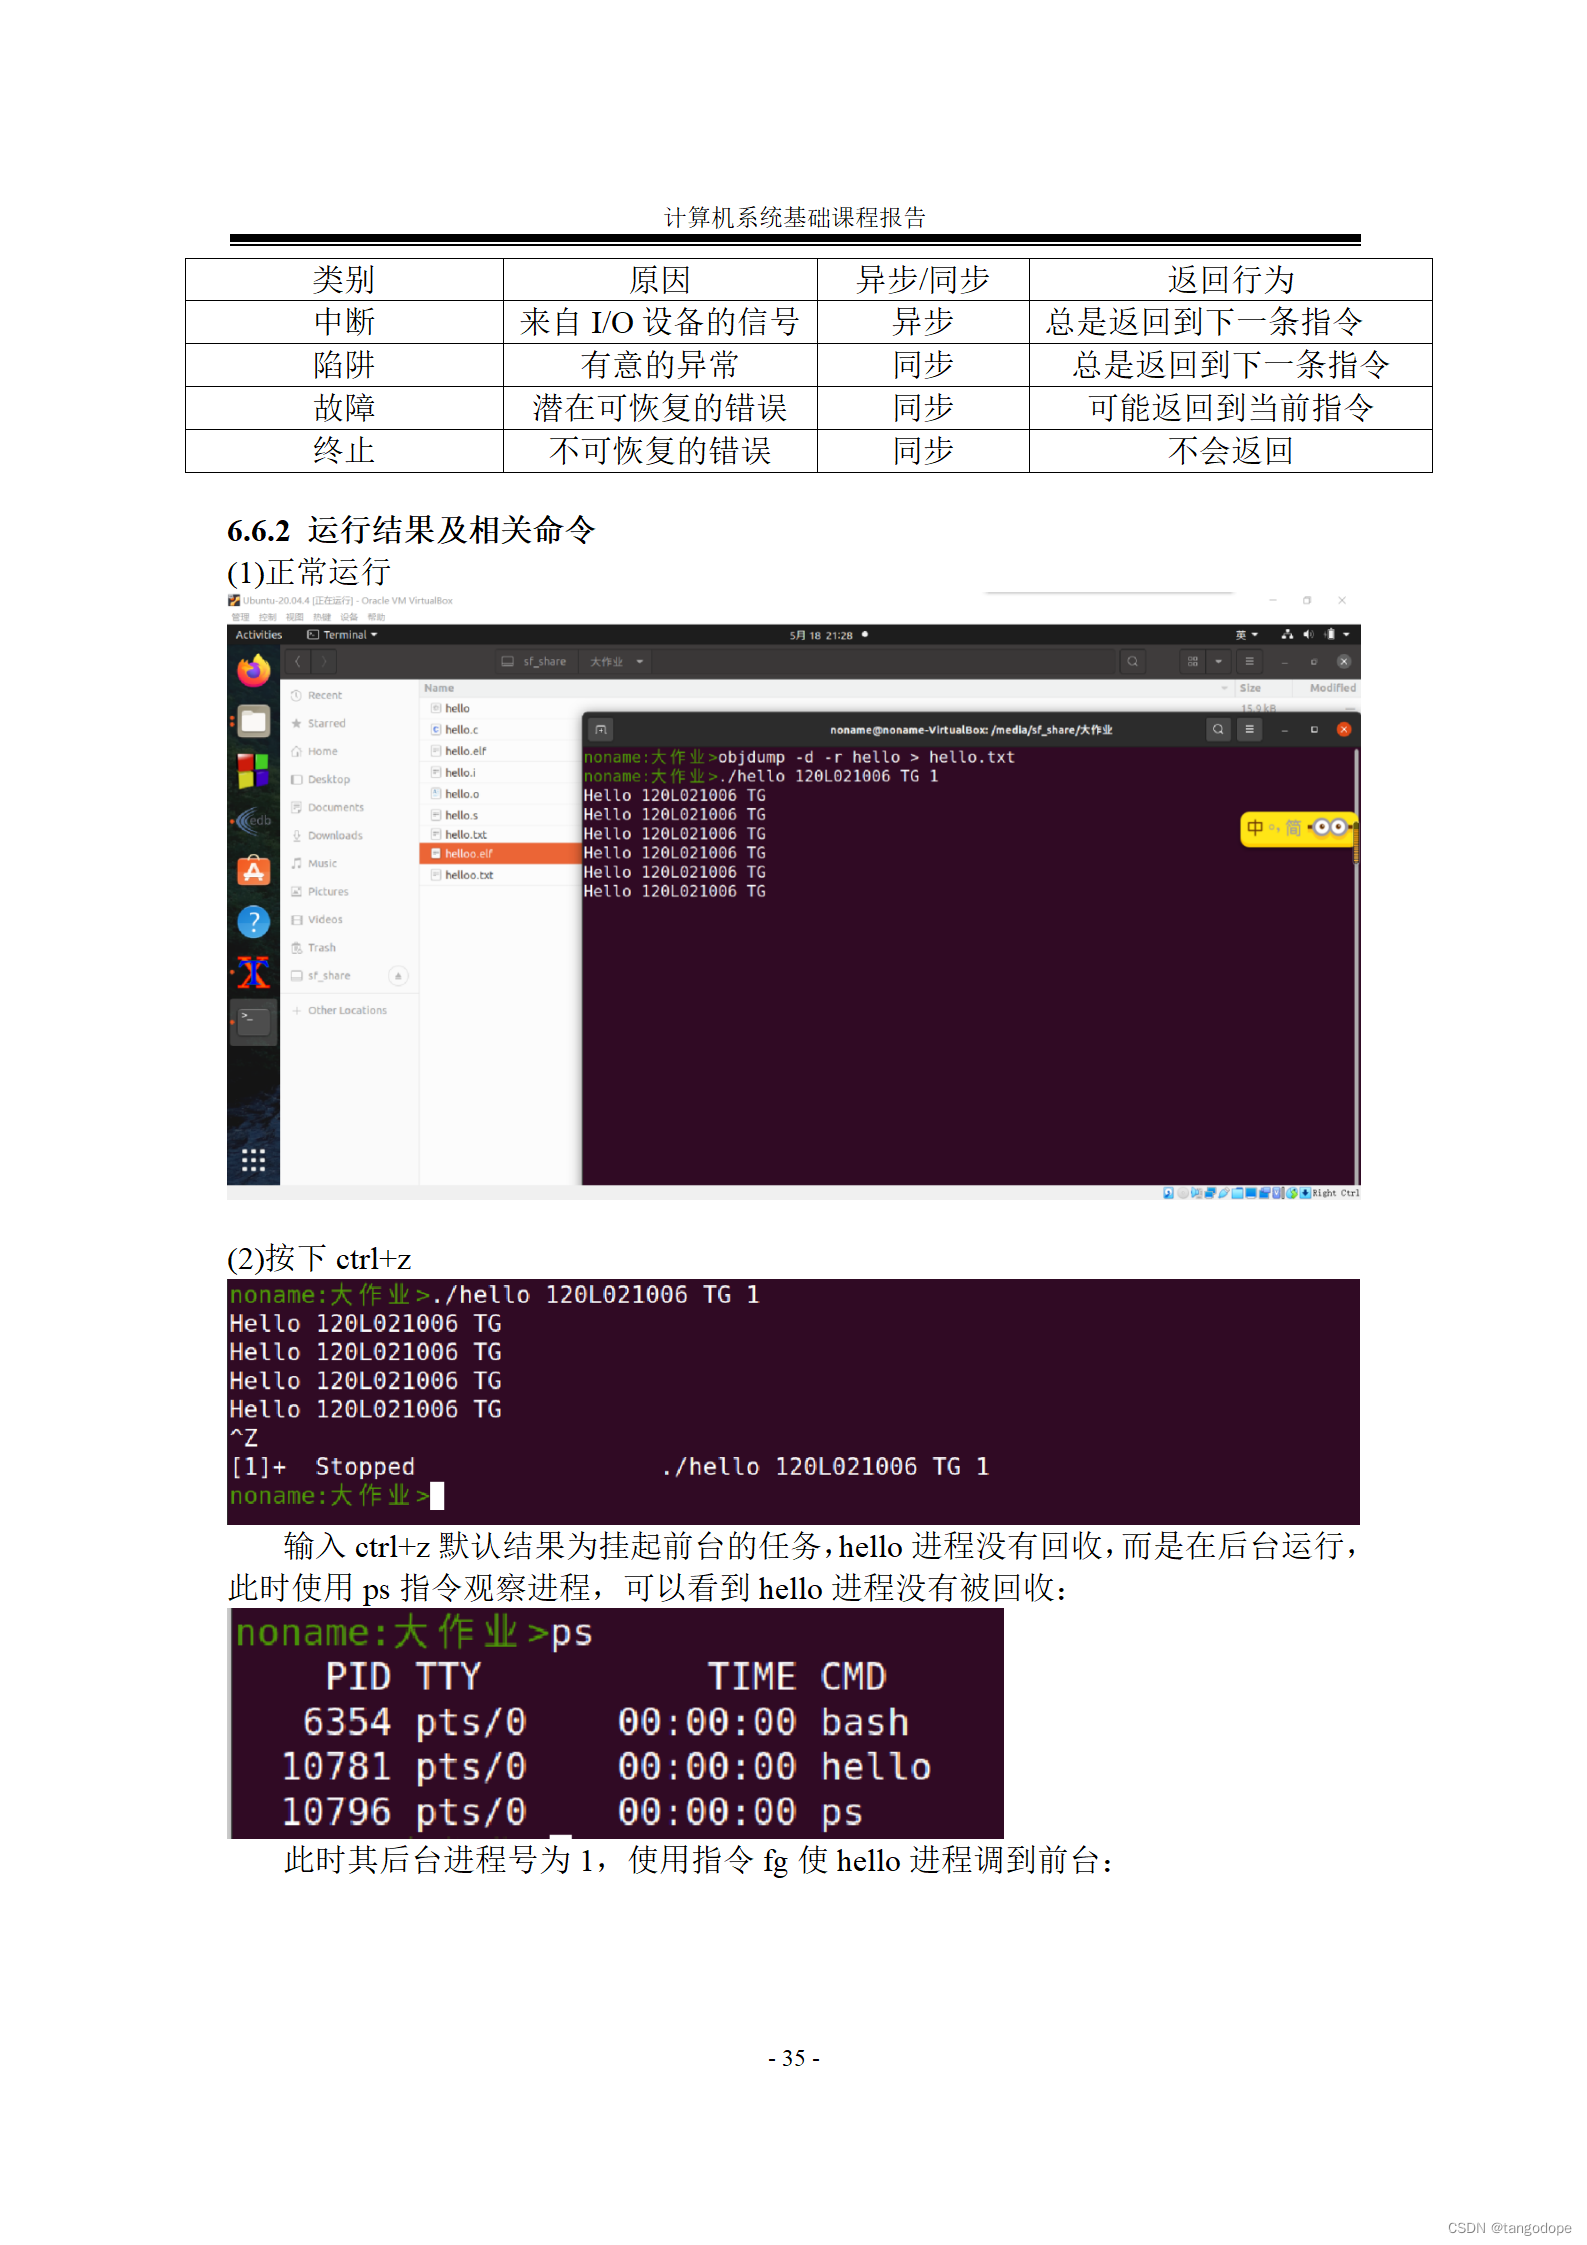Open the 大作业 path dropdown arrow
1587x2245 pixels.
pyautogui.click(x=640, y=661)
